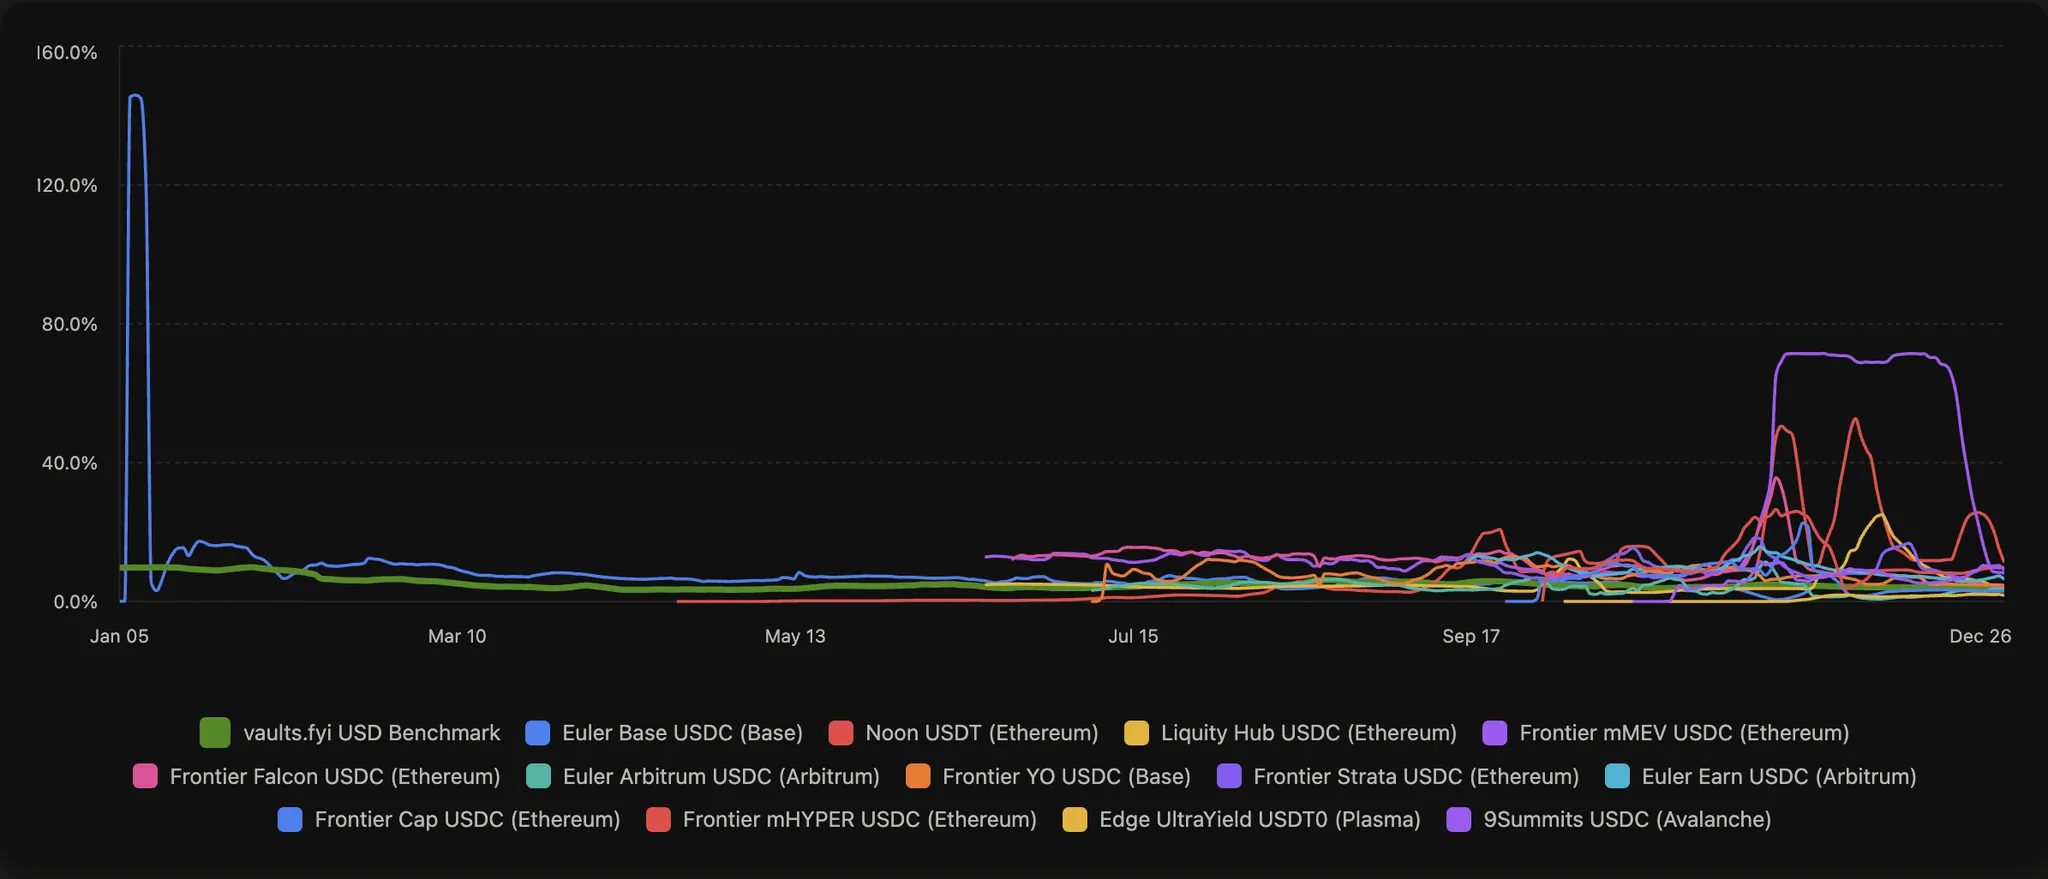Click the pink Frontier Falcon USDC legend icon
The image size is (2048, 879).
coord(145,776)
